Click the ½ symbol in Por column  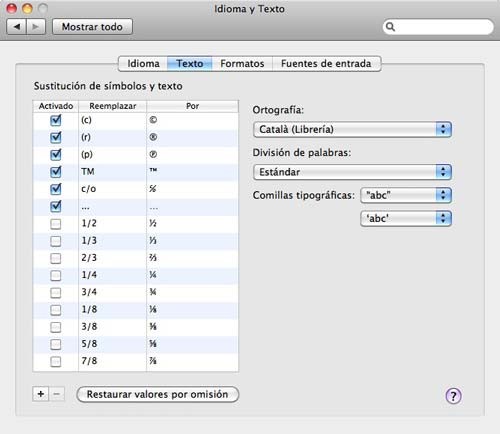click(153, 223)
